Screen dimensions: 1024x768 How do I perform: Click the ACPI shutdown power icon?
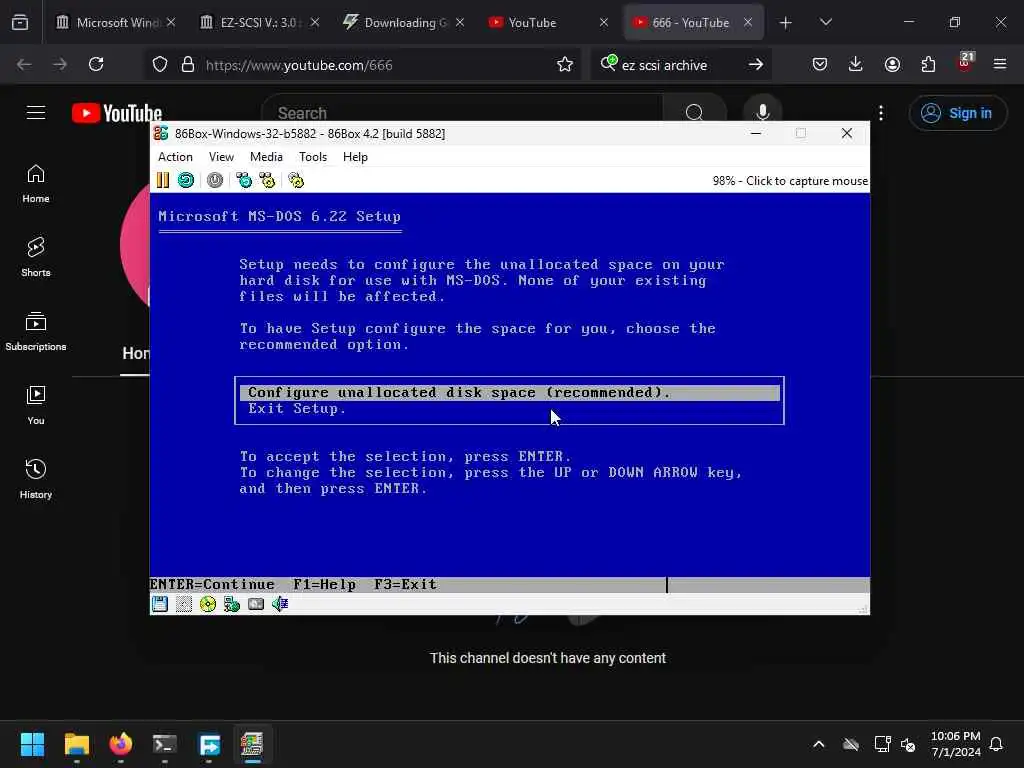click(215, 180)
